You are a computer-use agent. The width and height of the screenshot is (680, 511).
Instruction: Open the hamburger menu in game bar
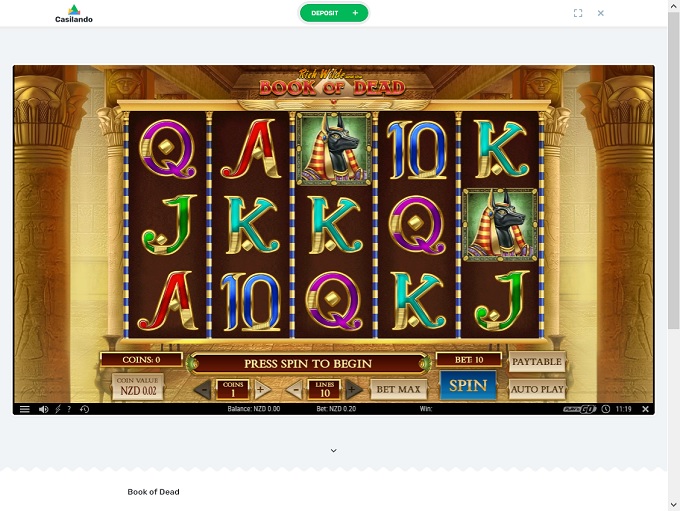pyautogui.click(x=25, y=409)
